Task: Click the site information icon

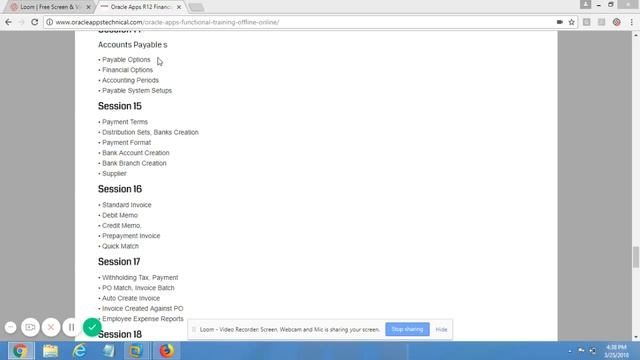Action: tap(49, 22)
